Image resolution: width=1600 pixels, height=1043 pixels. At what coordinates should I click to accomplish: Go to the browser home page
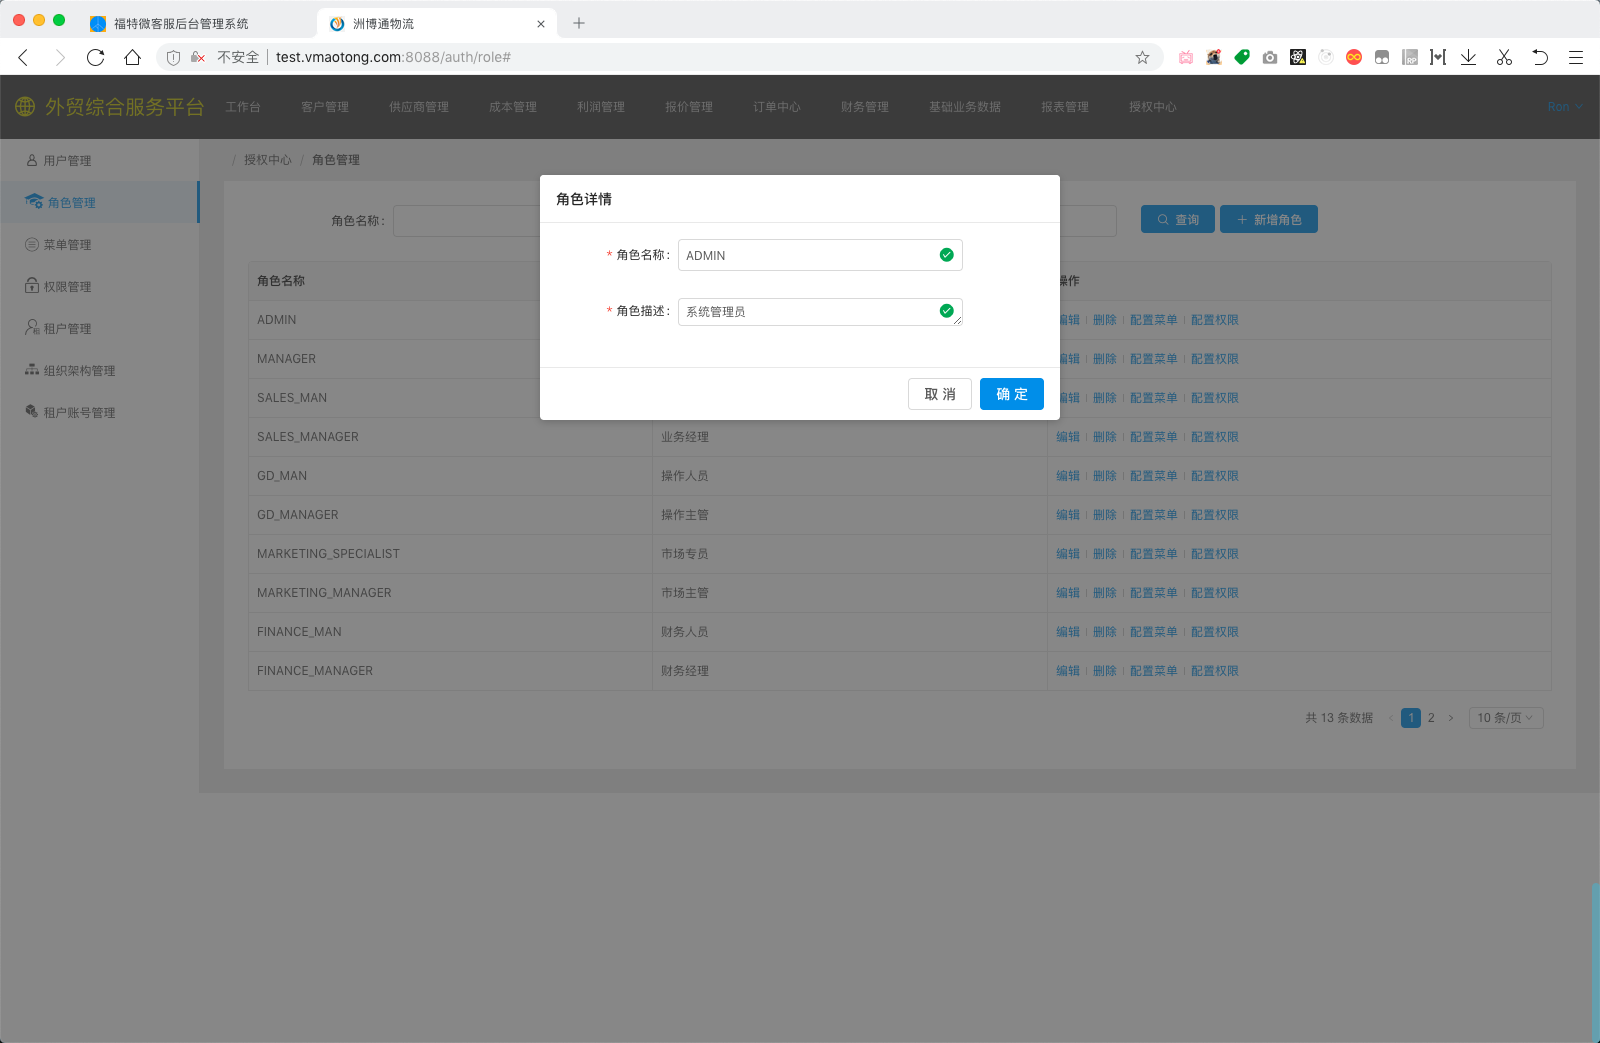pos(132,57)
